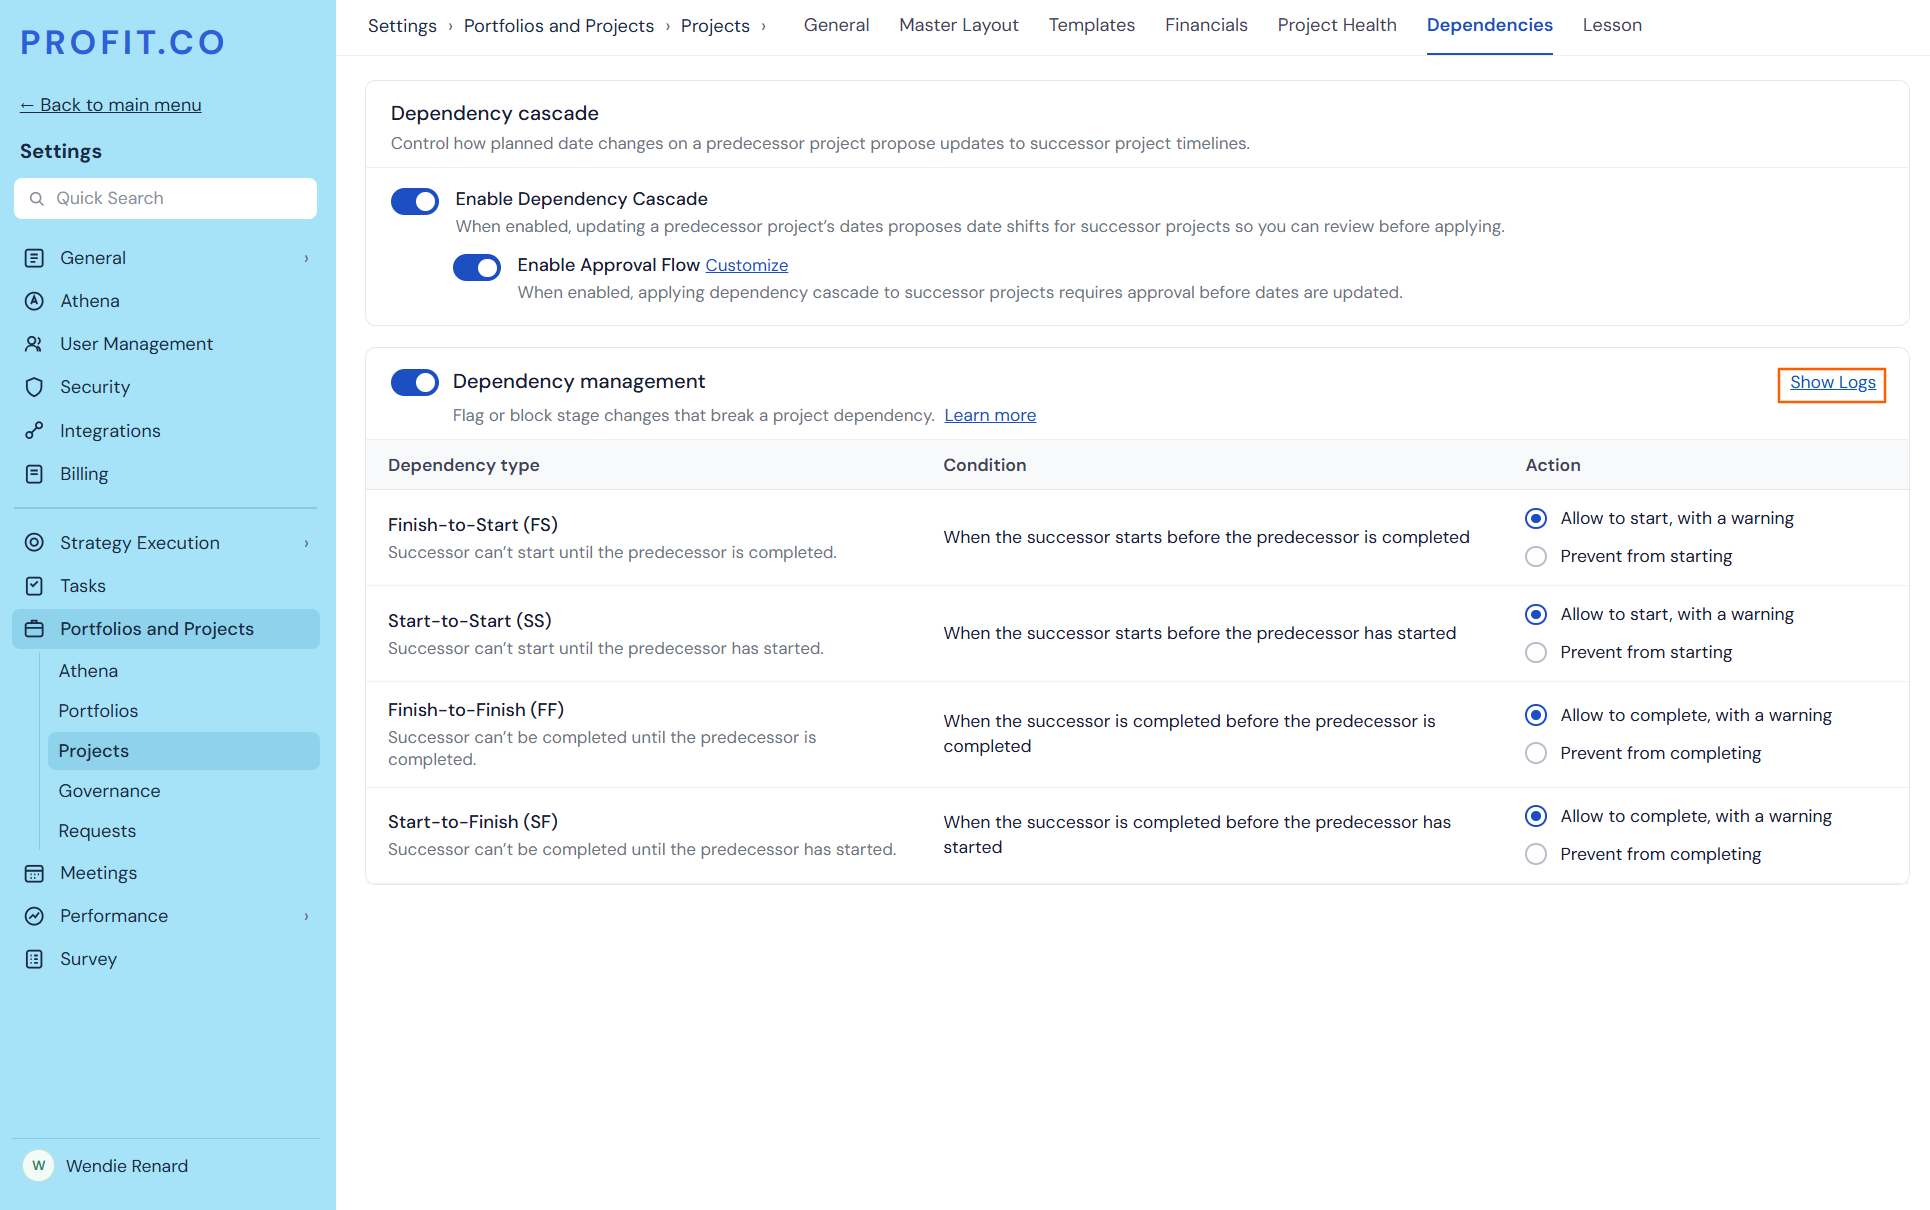Go back to main menu
1930x1210 pixels.
click(x=111, y=105)
